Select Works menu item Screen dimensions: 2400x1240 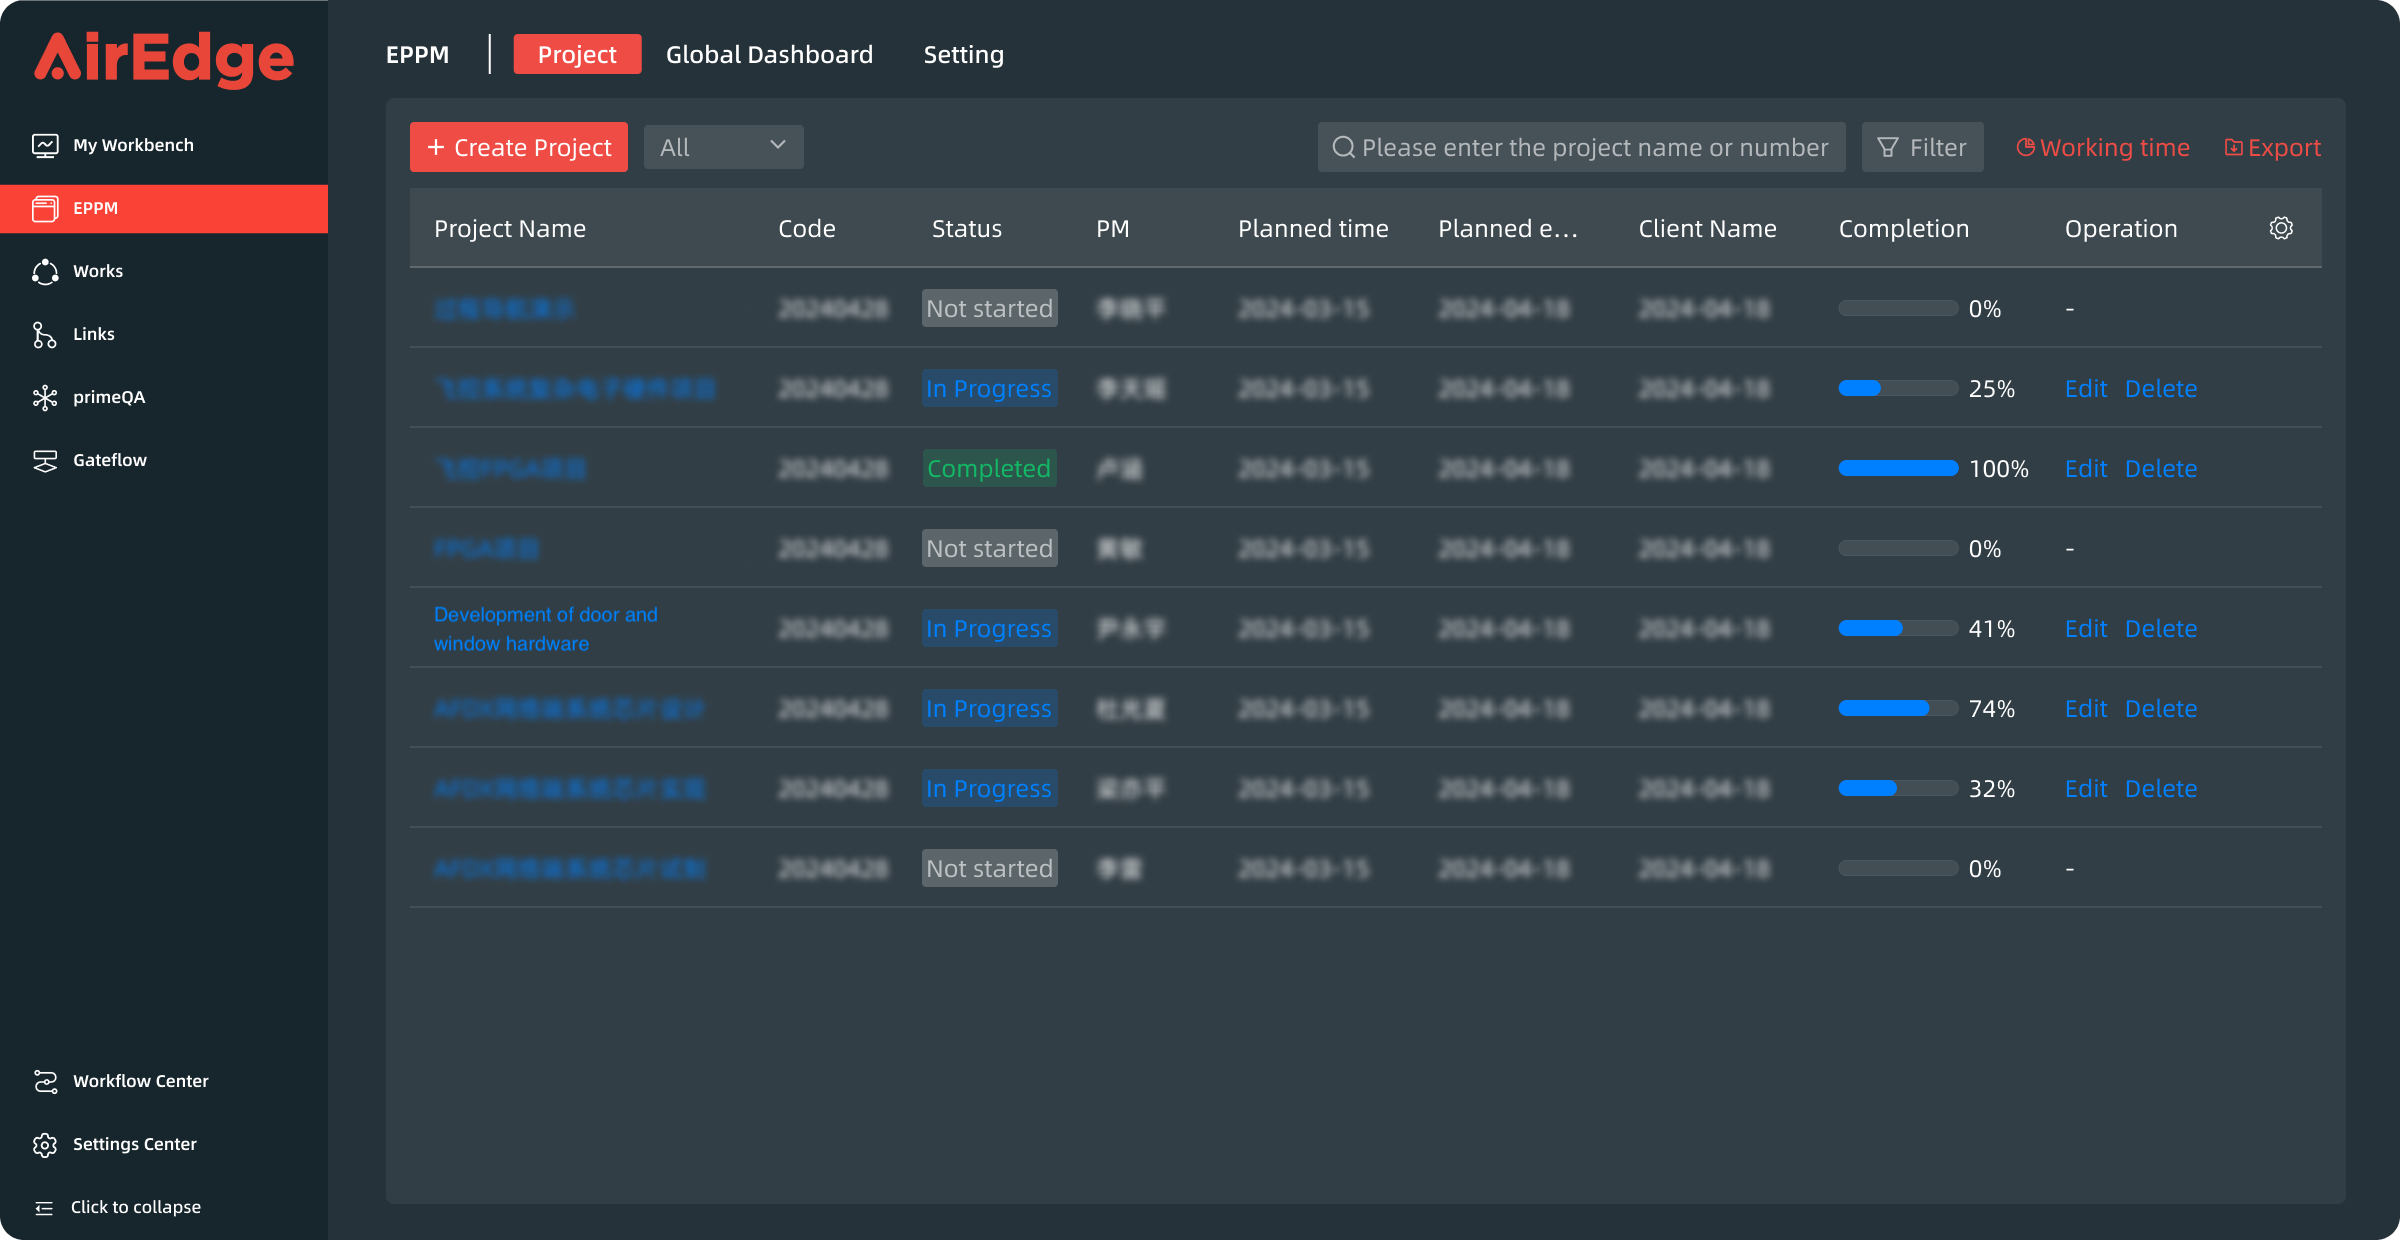164,271
